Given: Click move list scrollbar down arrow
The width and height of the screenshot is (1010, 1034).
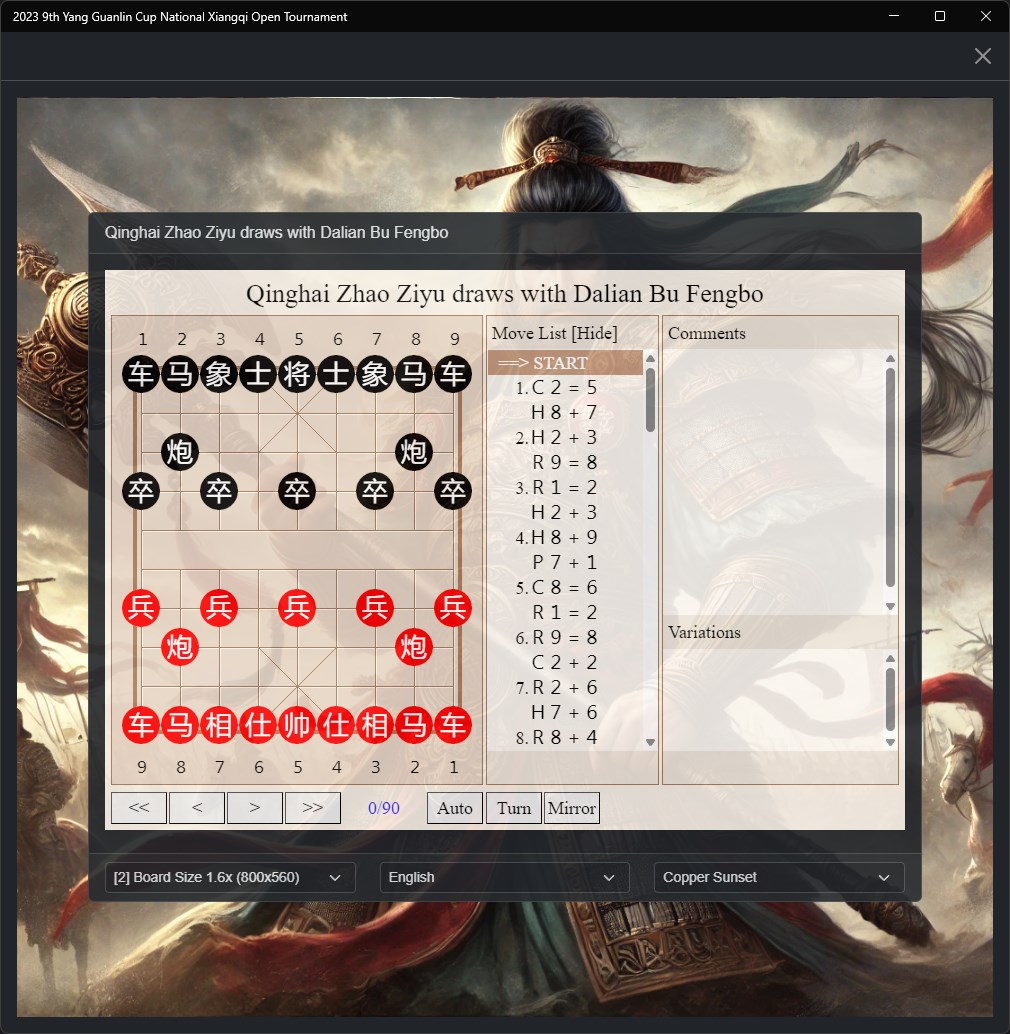Looking at the screenshot, I should [x=651, y=743].
